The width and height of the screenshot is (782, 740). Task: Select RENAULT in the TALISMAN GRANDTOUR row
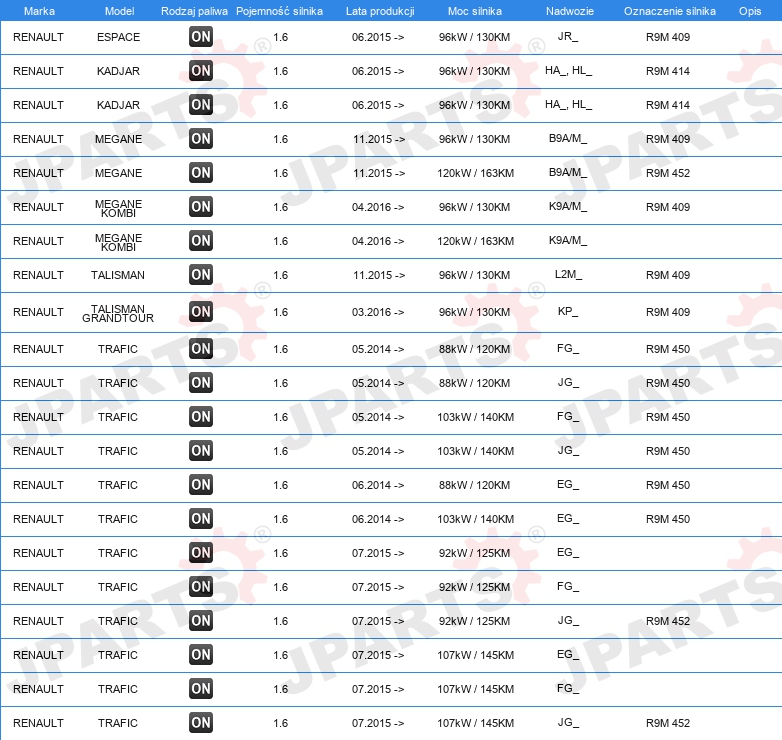38,312
